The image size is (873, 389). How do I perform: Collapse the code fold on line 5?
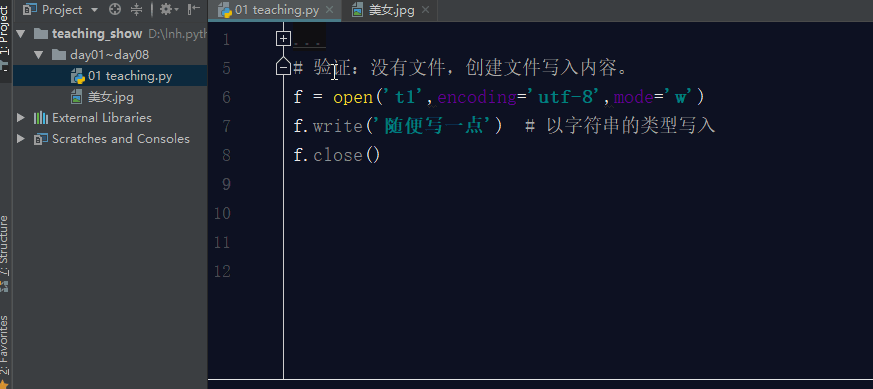[x=283, y=67]
